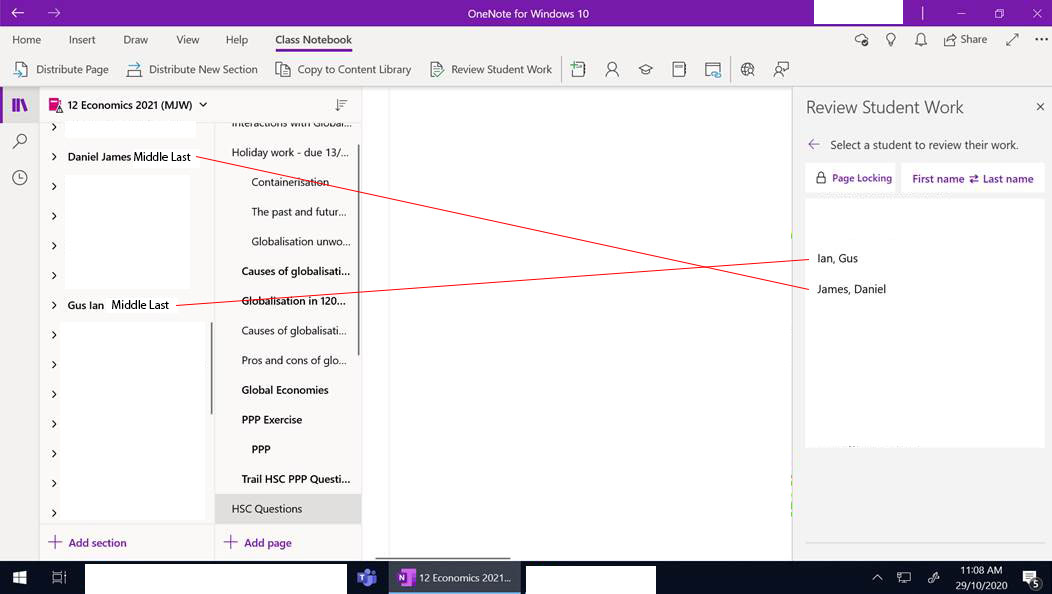Screen dimensions: 1052x594
Task: Close the Review Student Work pane
Action: coord(1040,106)
